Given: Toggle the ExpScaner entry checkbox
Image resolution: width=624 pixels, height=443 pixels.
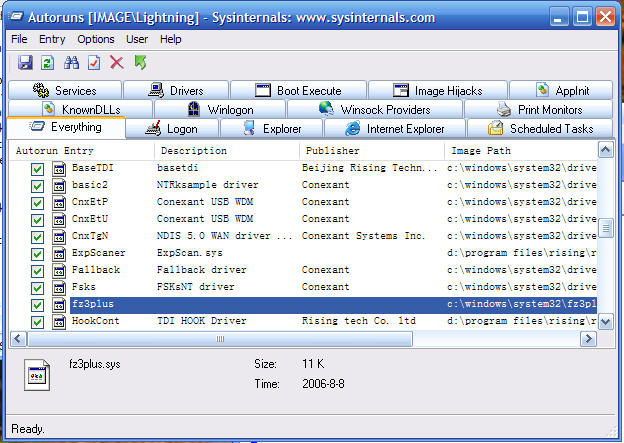Looking at the screenshot, I should (x=37, y=254).
